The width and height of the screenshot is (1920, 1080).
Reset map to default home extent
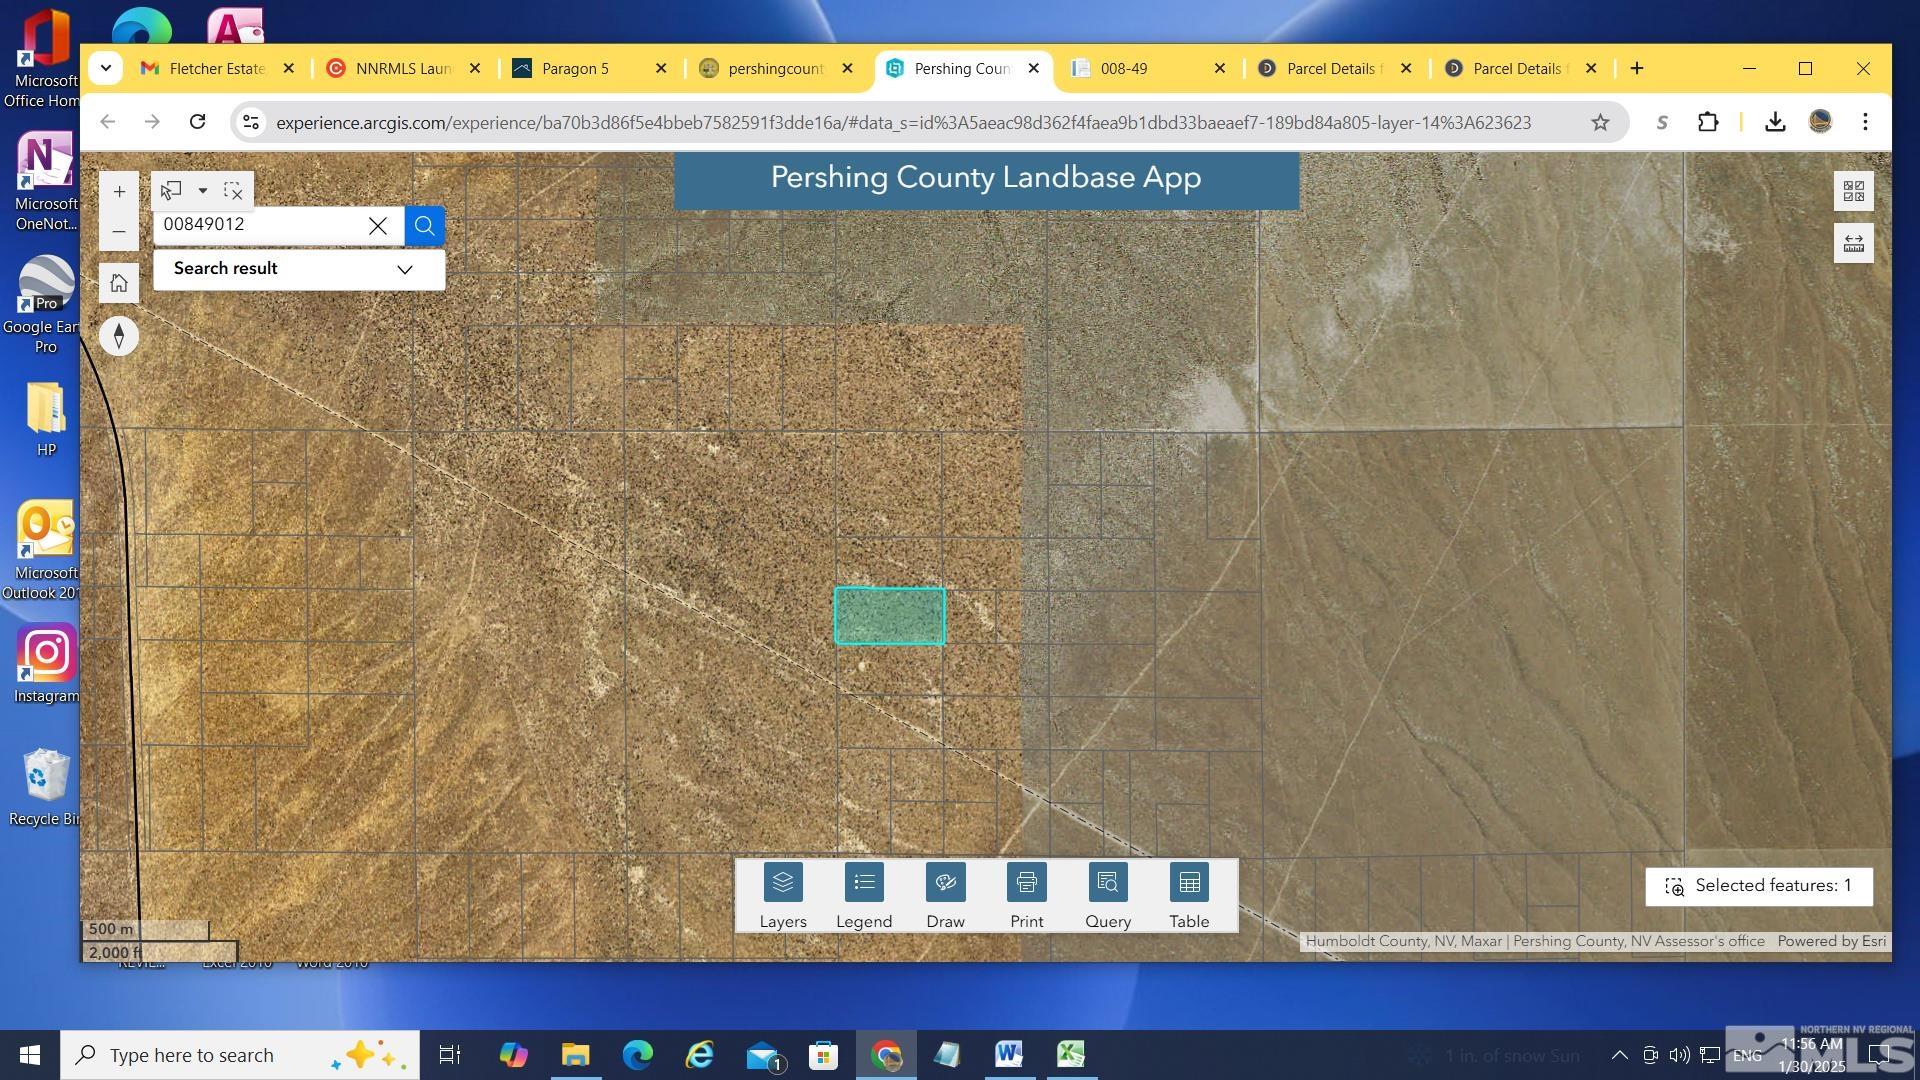coord(119,283)
